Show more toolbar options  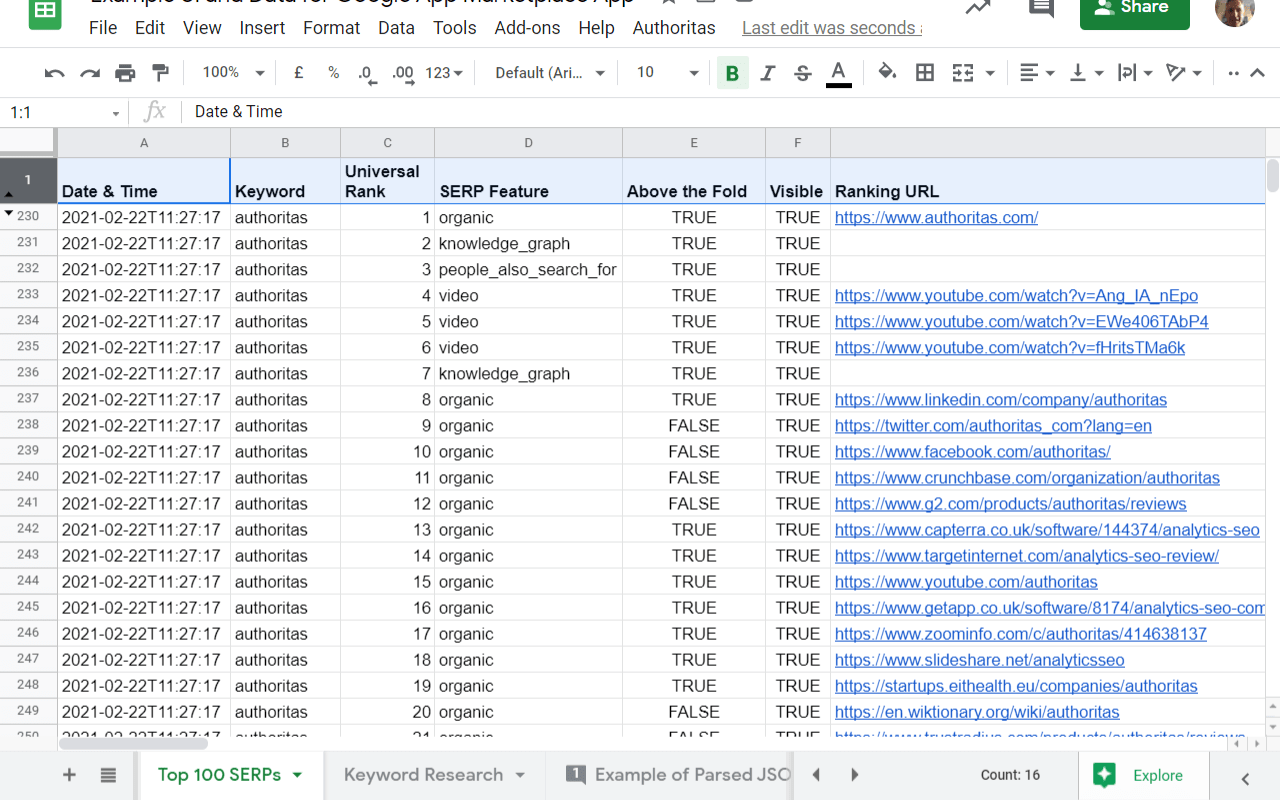click(x=1233, y=73)
